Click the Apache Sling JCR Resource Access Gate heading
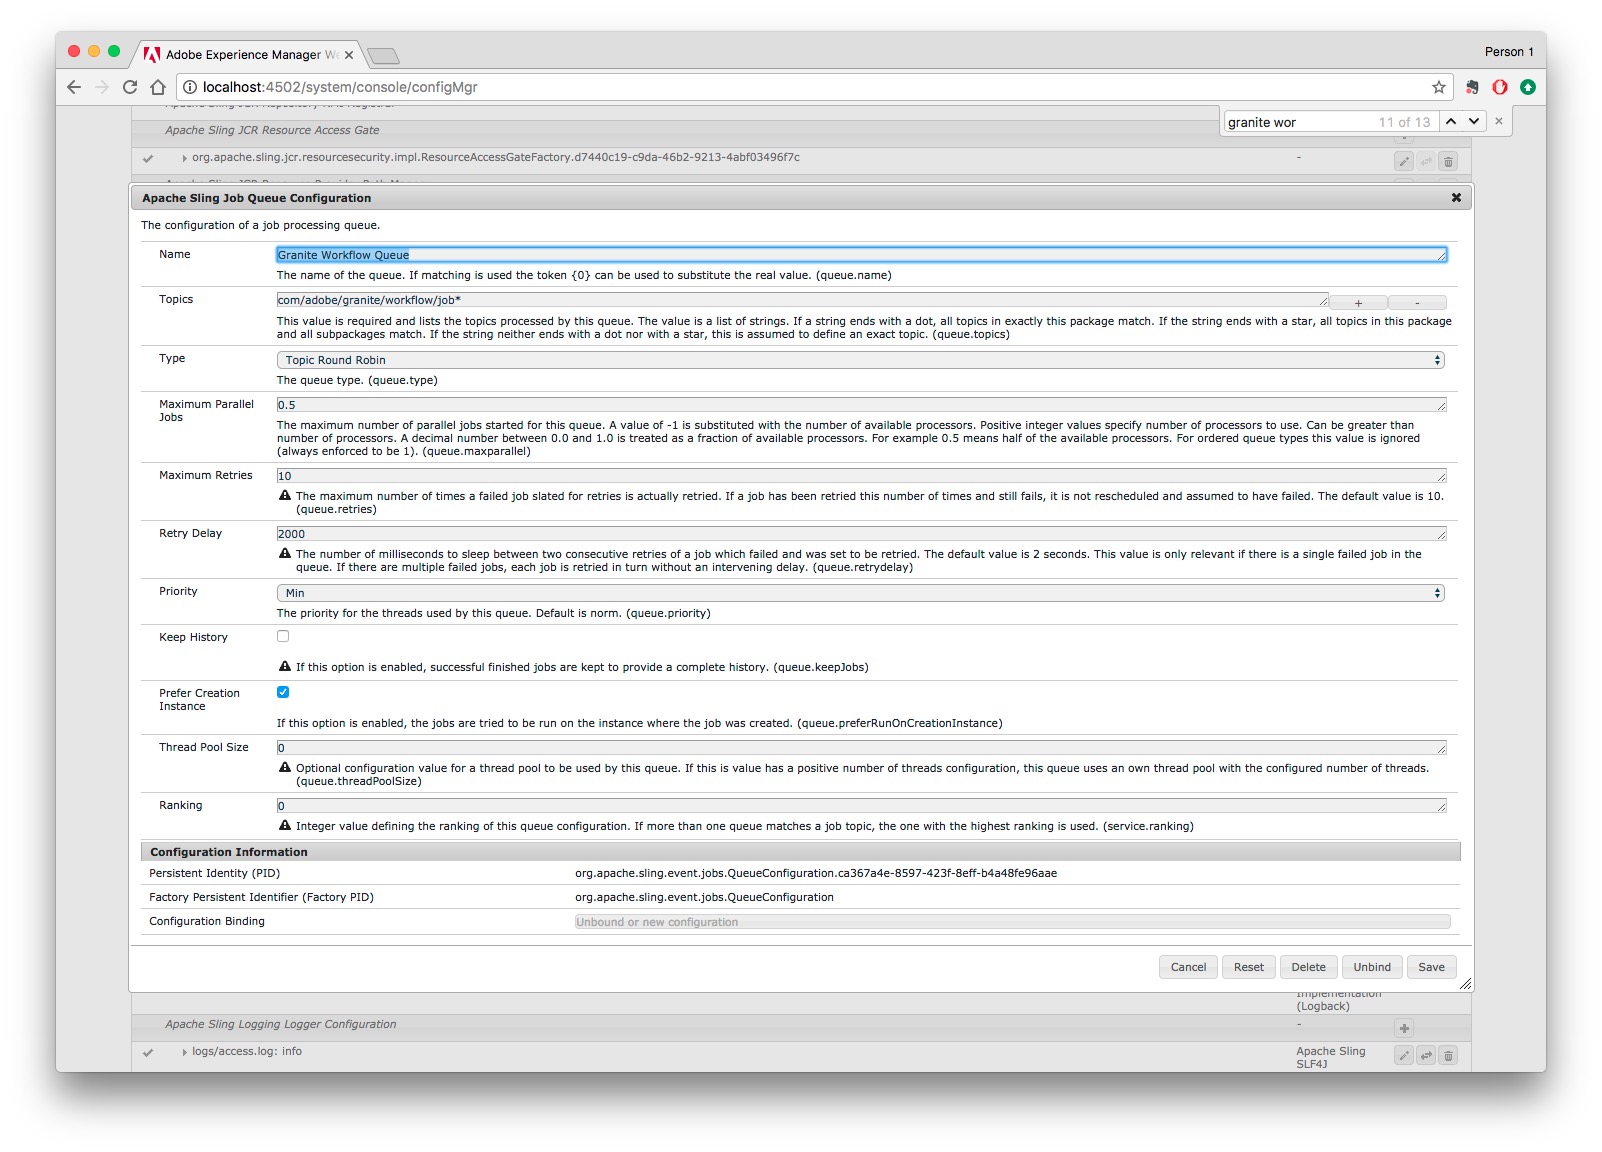 tap(272, 130)
